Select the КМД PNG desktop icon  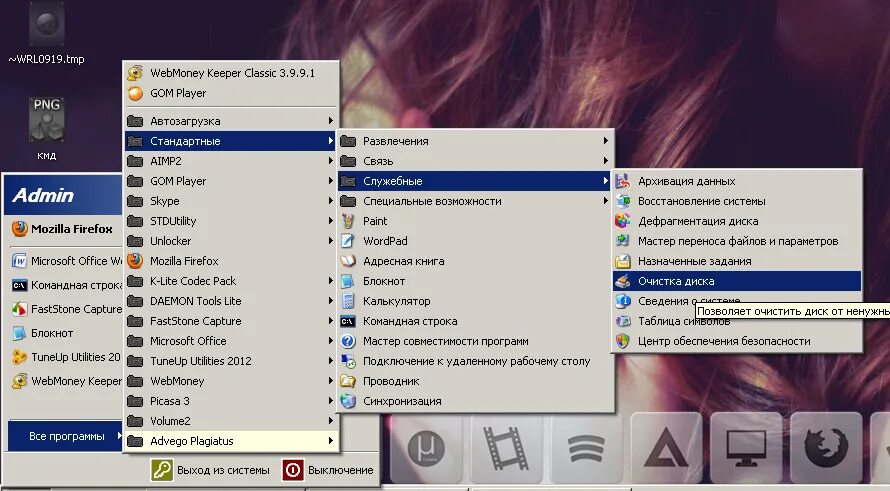47,120
